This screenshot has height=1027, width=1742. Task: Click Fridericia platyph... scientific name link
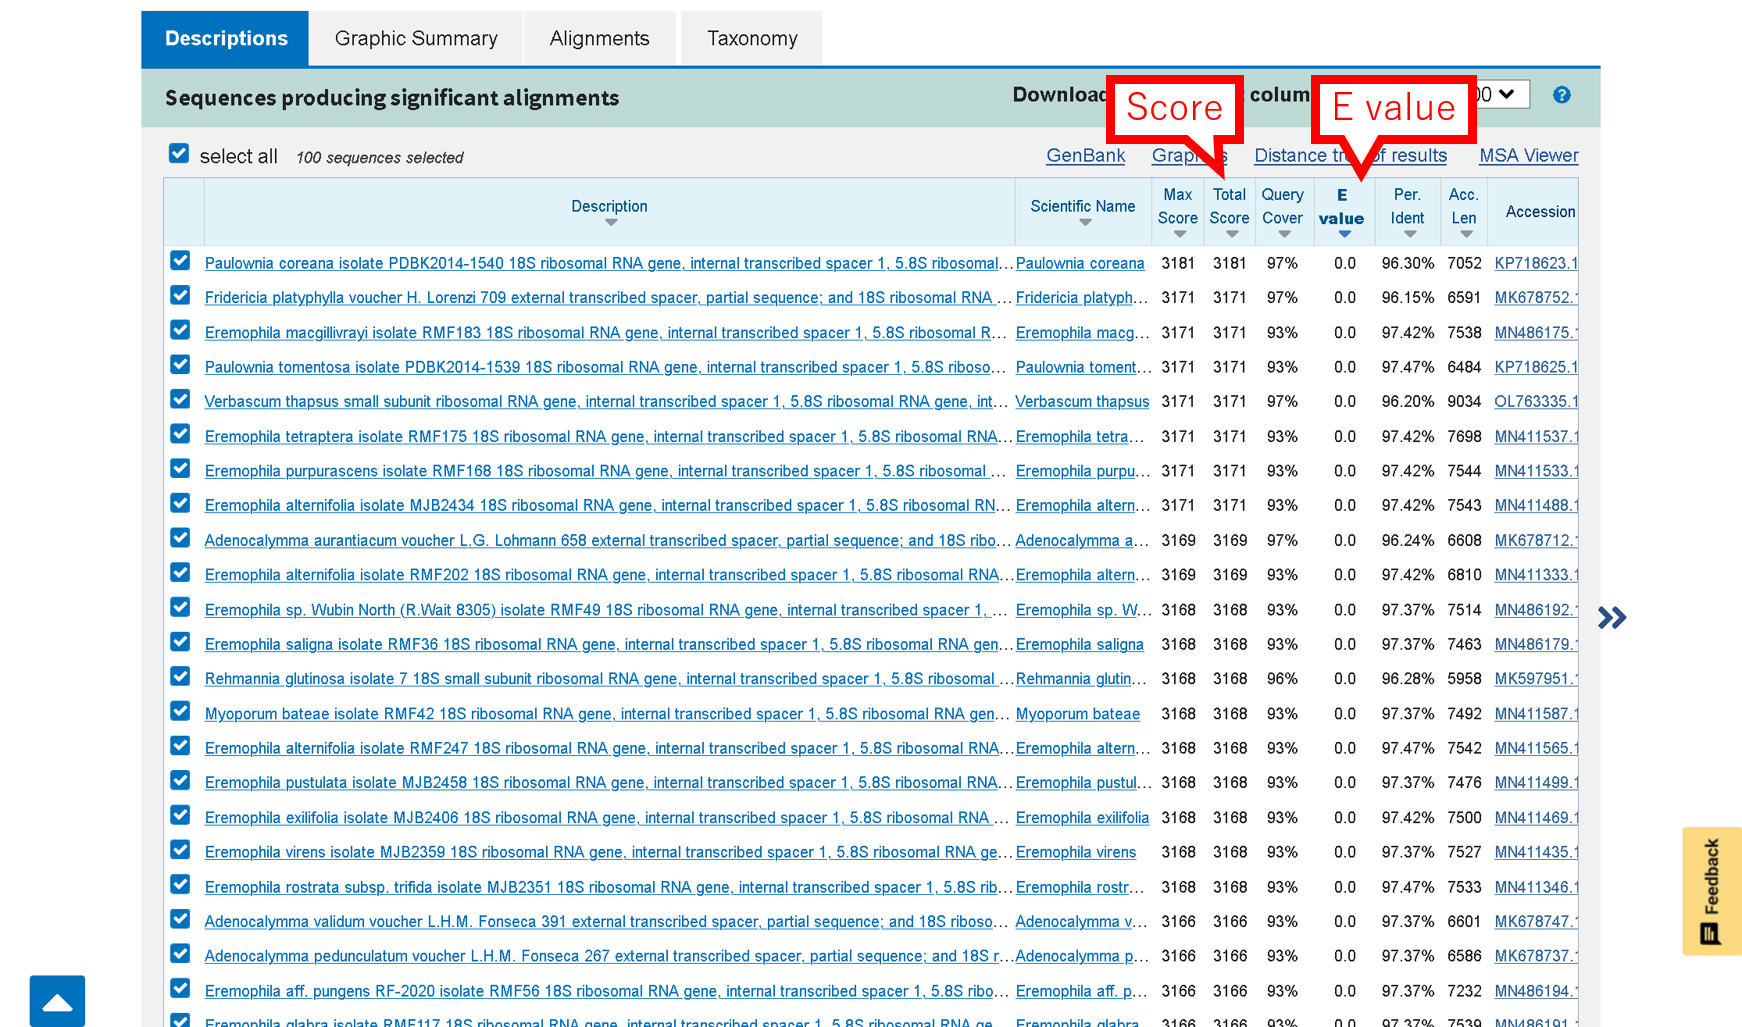[x=1082, y=297]
